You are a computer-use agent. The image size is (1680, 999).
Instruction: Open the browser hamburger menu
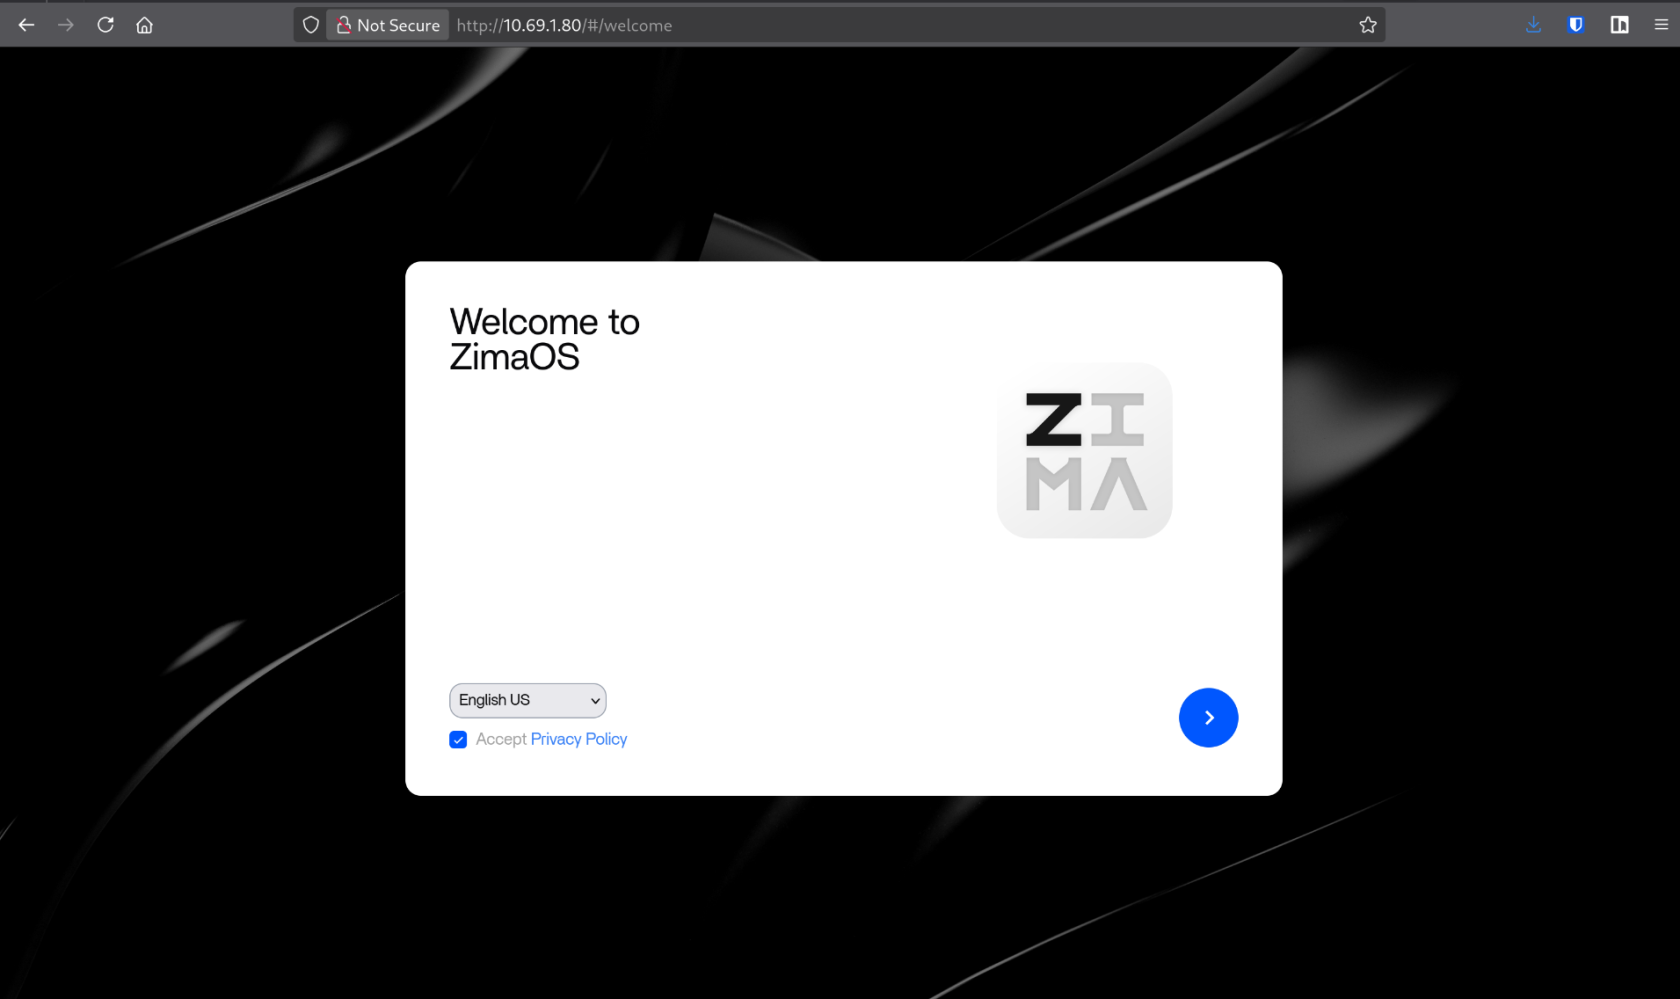pyautogui.click(x=1661, y=25)
